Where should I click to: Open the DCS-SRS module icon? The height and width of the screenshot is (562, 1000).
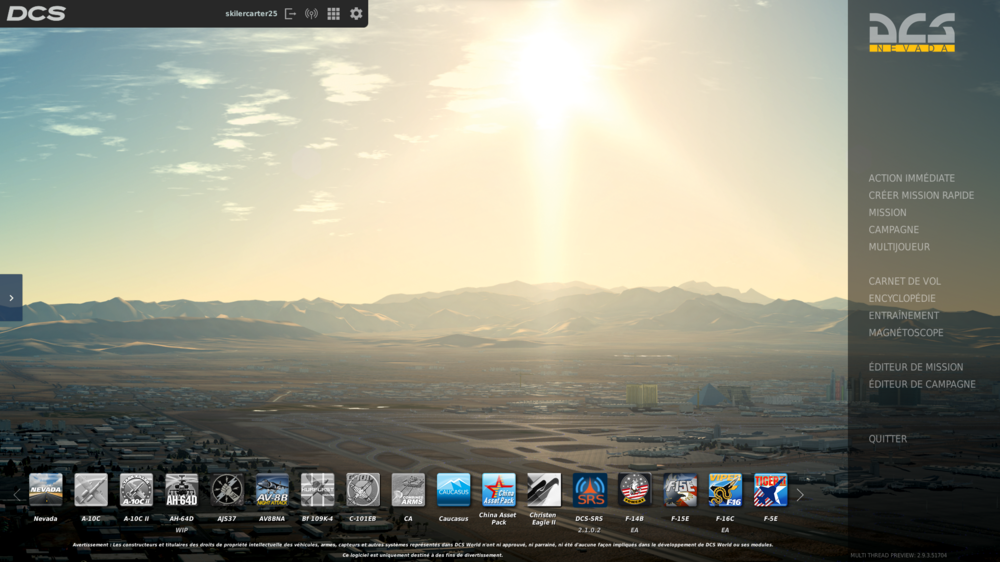point(589,490)
